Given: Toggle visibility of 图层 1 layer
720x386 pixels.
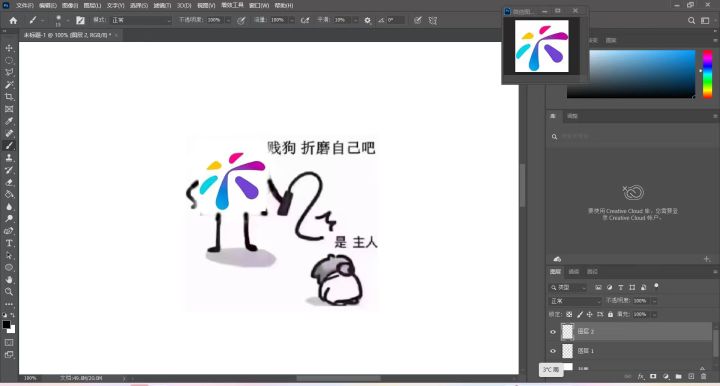Looking at the screenshot, I should (553, 351).
